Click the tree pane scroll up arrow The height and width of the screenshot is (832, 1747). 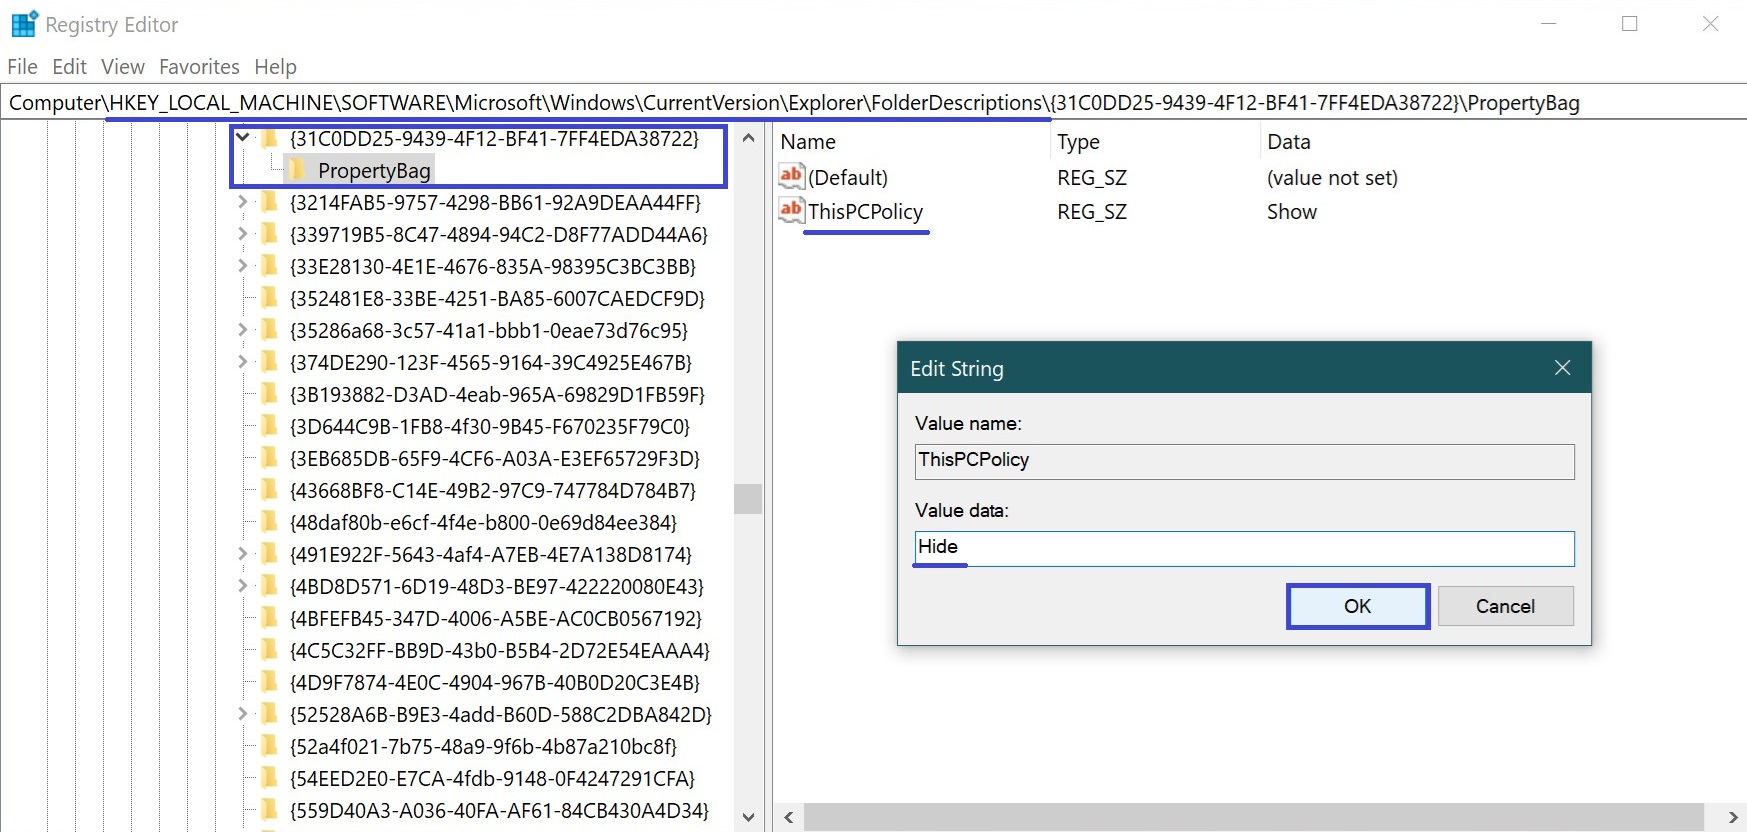pos(748,138)
